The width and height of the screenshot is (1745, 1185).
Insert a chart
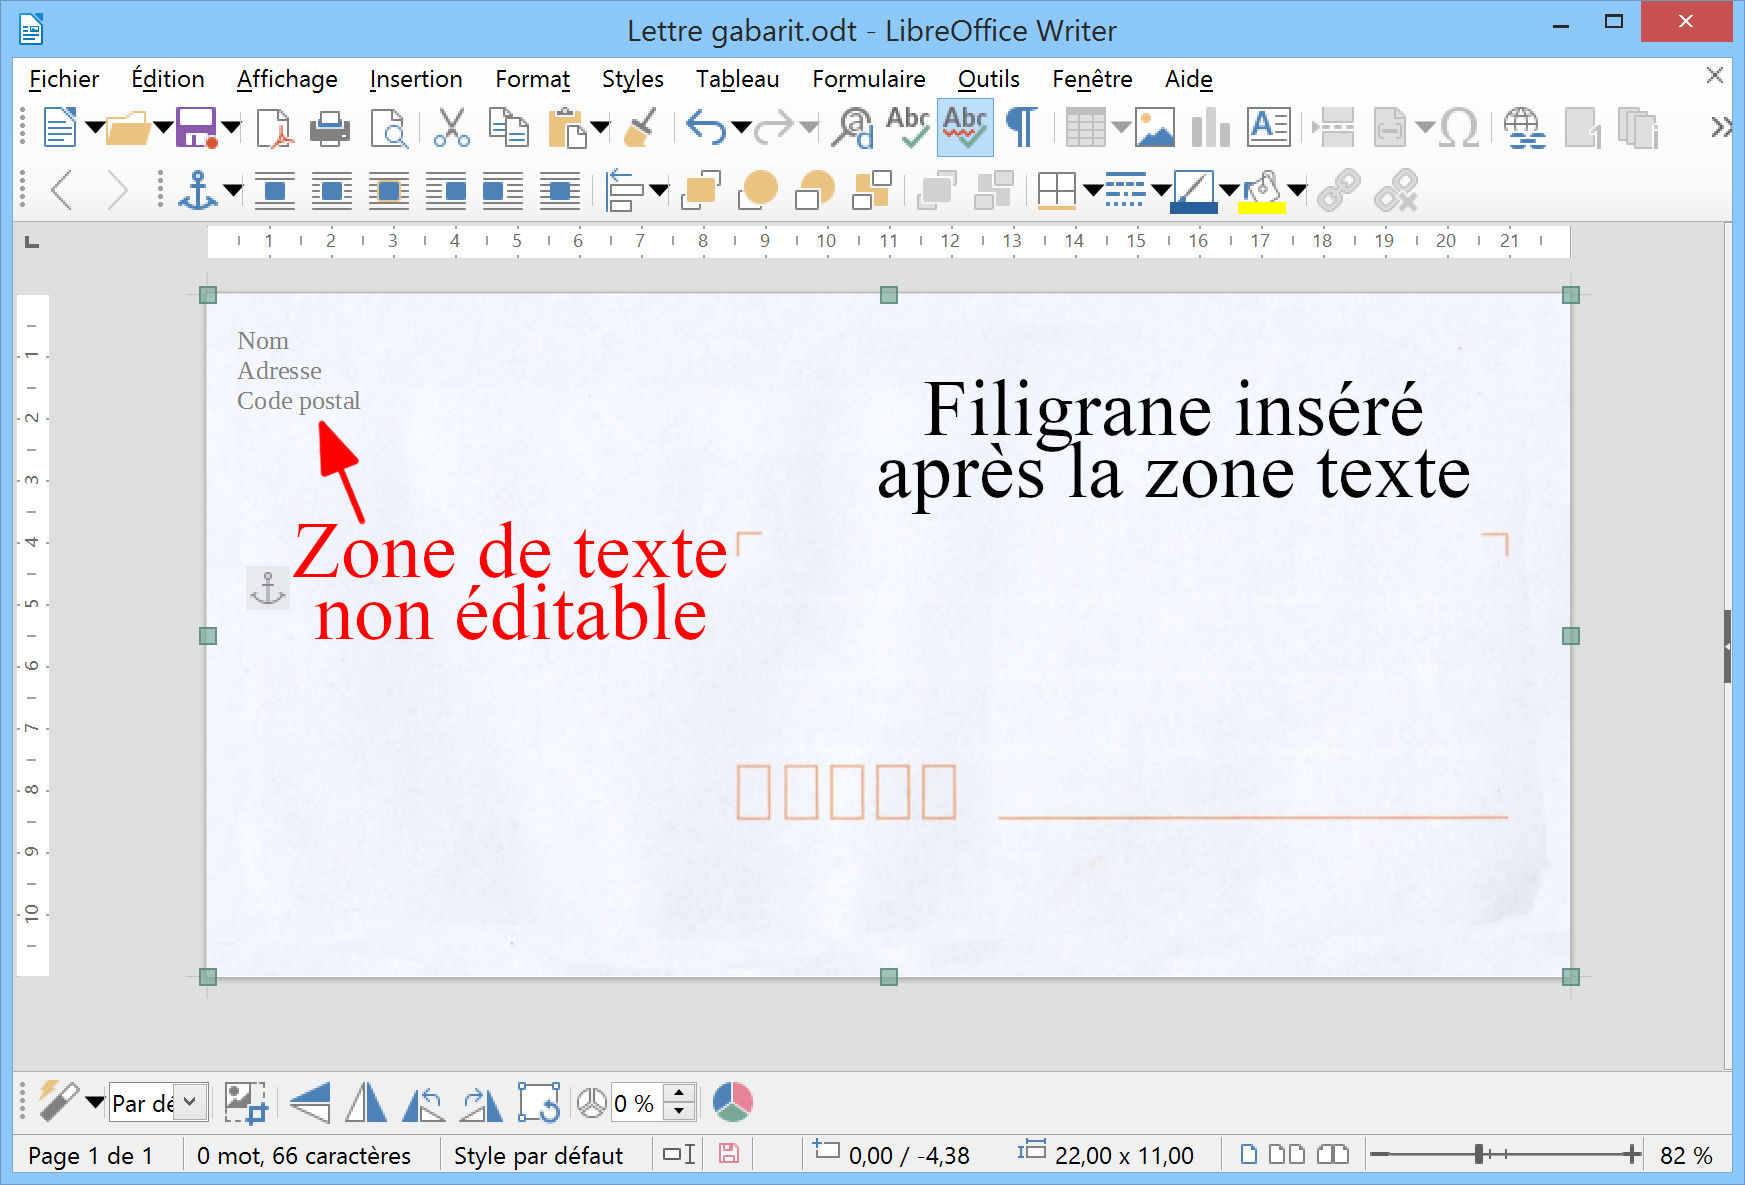point(1211,128)
